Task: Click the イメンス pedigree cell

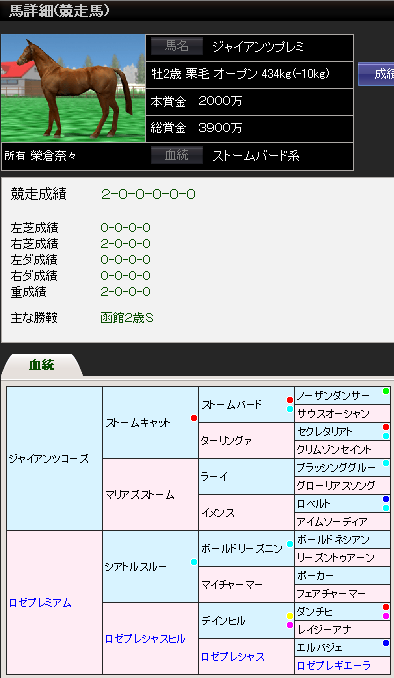Action: click(x=247, y=513)
